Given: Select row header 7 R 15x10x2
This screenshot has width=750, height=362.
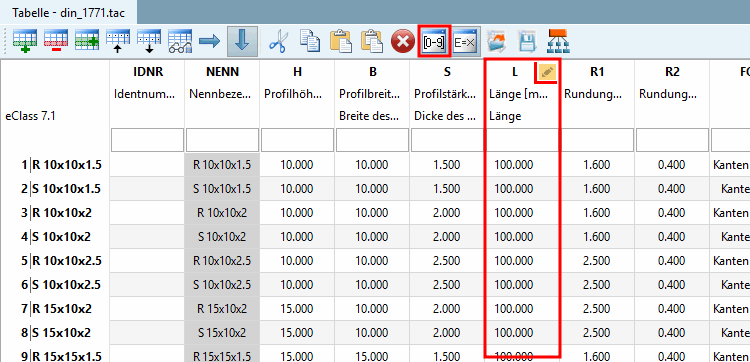Looking at the screenshot, I should click(x=55, y=309).
